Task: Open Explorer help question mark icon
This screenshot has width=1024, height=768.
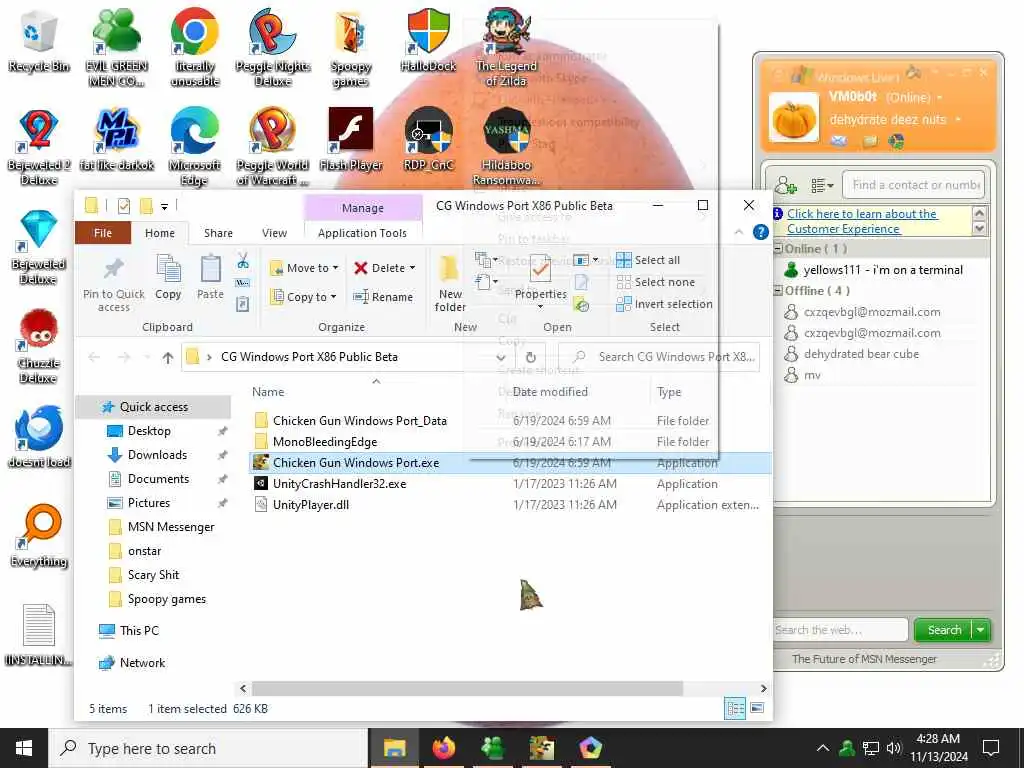Action: [760, 232]
